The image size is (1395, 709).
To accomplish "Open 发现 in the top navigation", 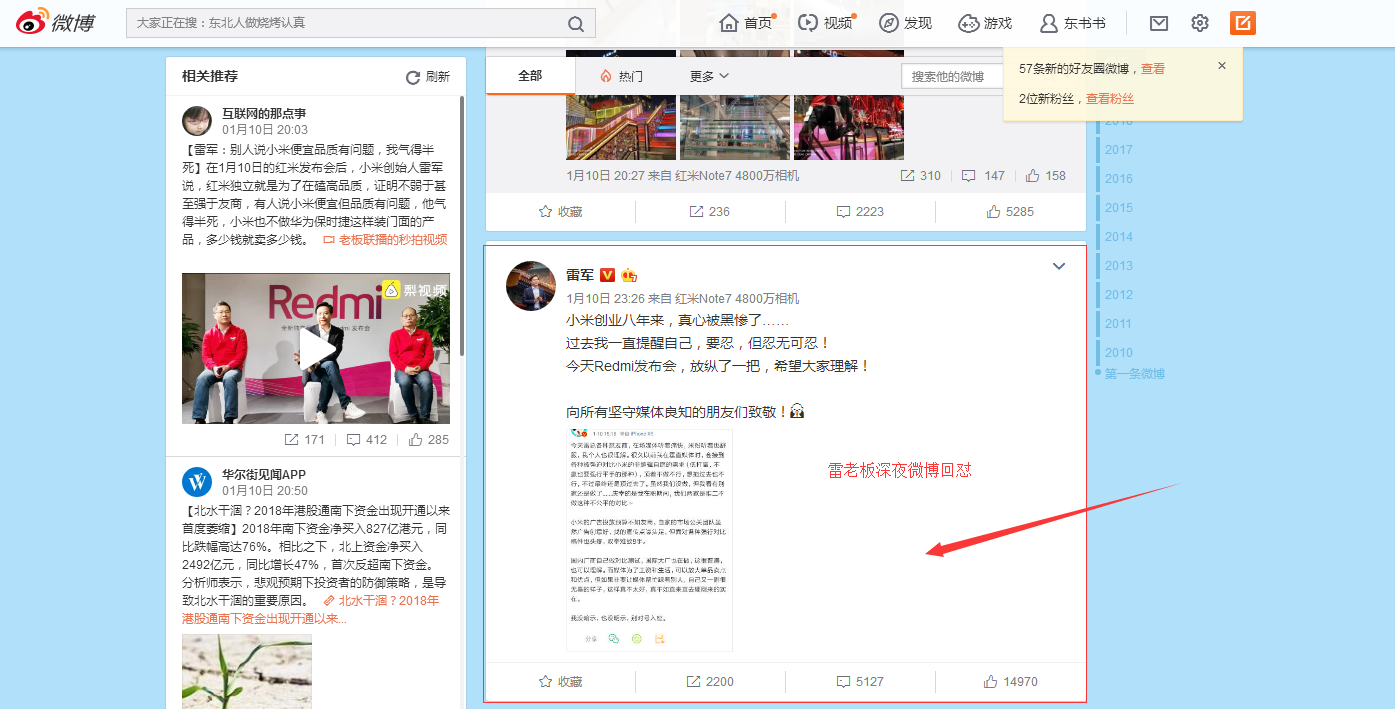I will pyautogui.click(x=905, y=23).
